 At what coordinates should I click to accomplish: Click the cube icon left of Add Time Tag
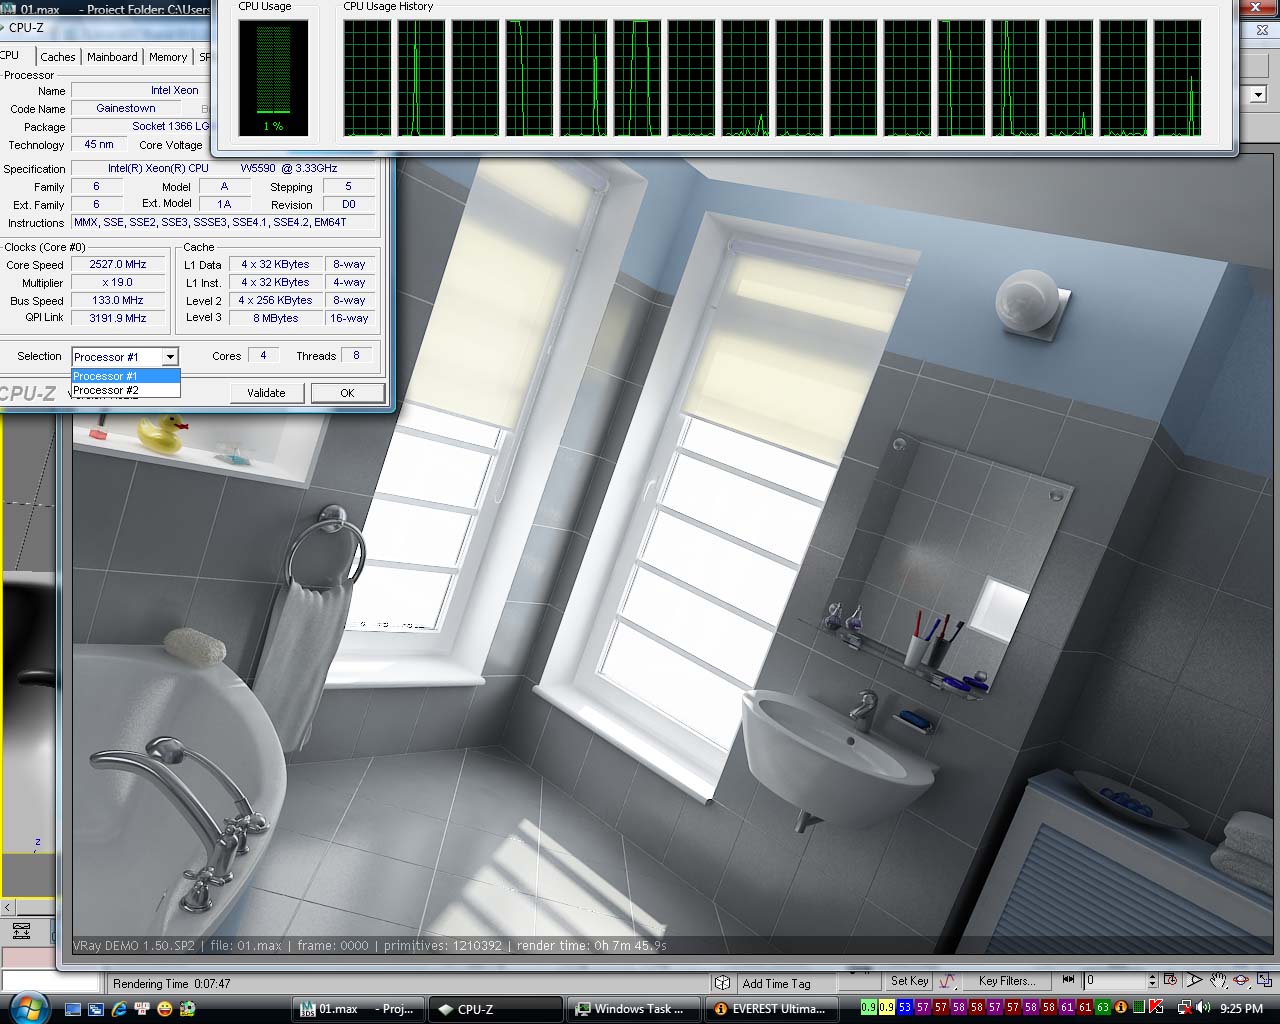[722, 983]
